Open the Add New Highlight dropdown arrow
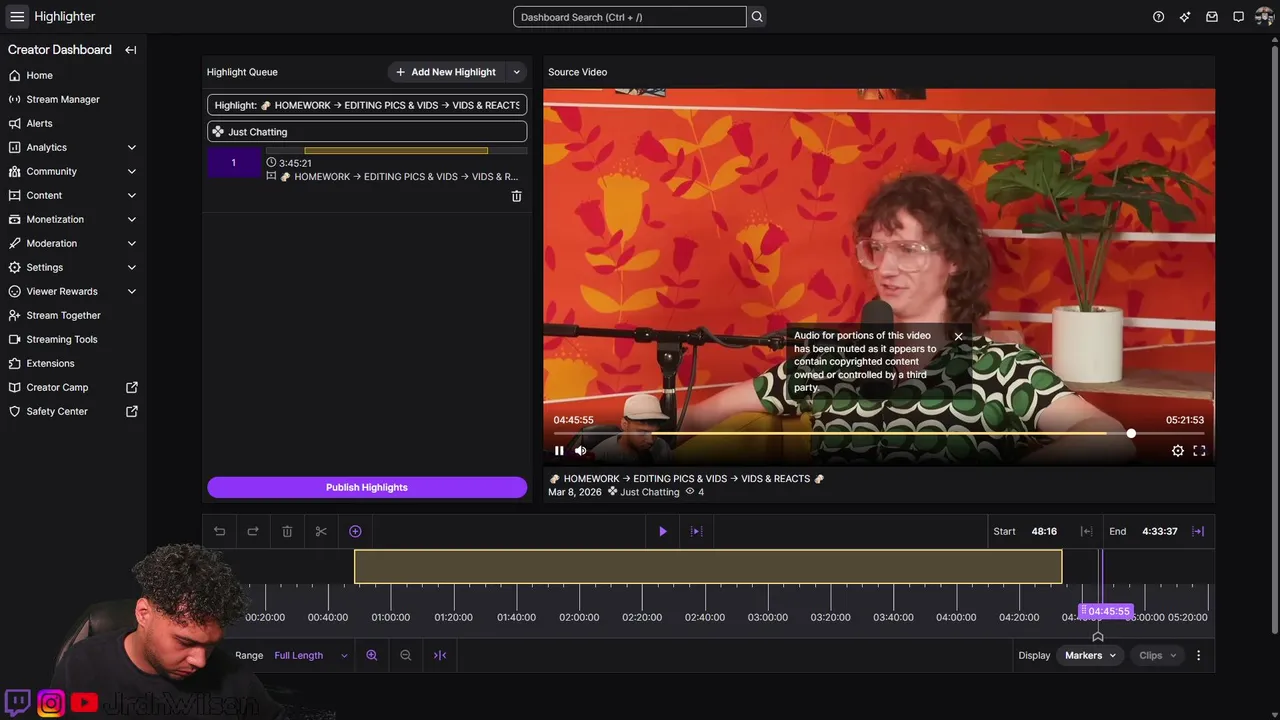1280x720 pixels. 516,72
